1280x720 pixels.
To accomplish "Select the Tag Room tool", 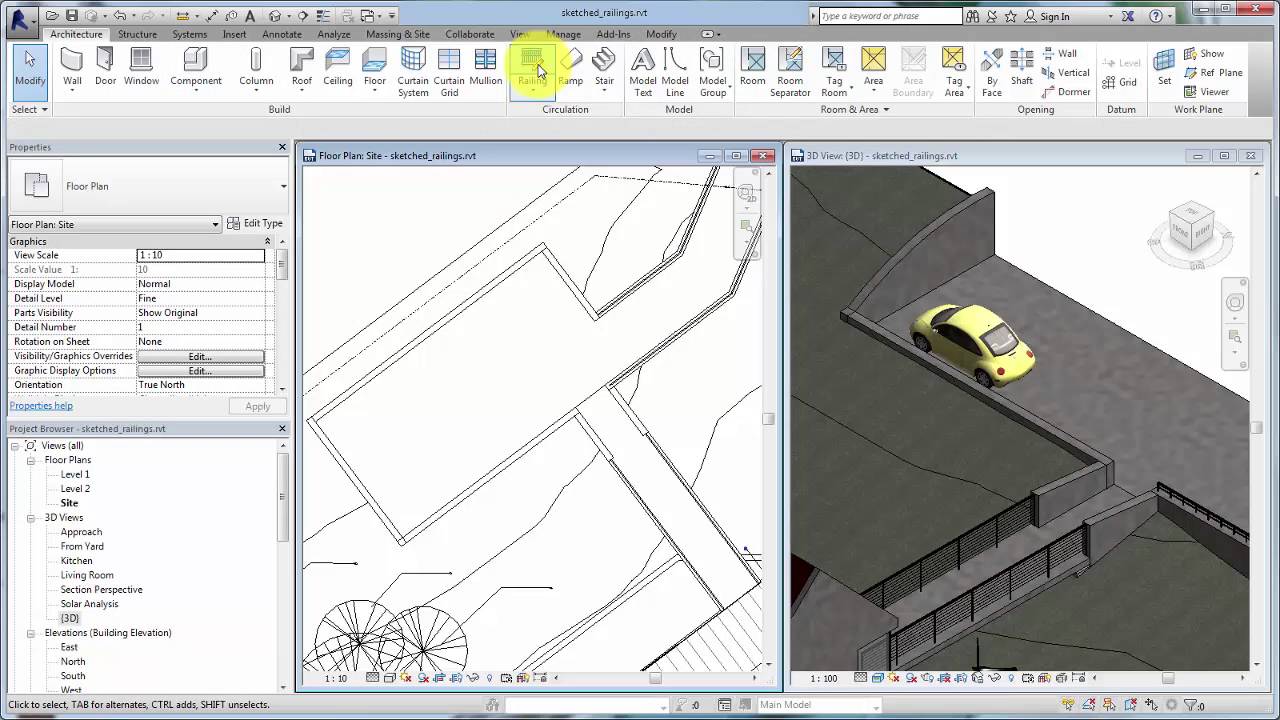I will 834,72.
